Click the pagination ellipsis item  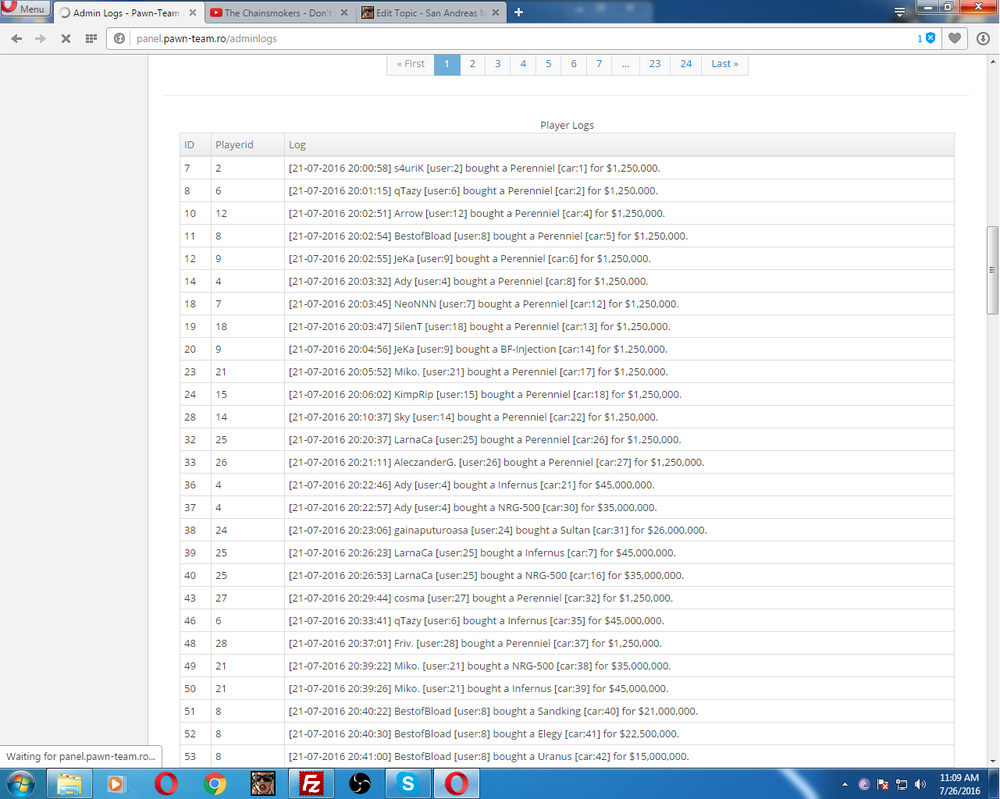626,64
